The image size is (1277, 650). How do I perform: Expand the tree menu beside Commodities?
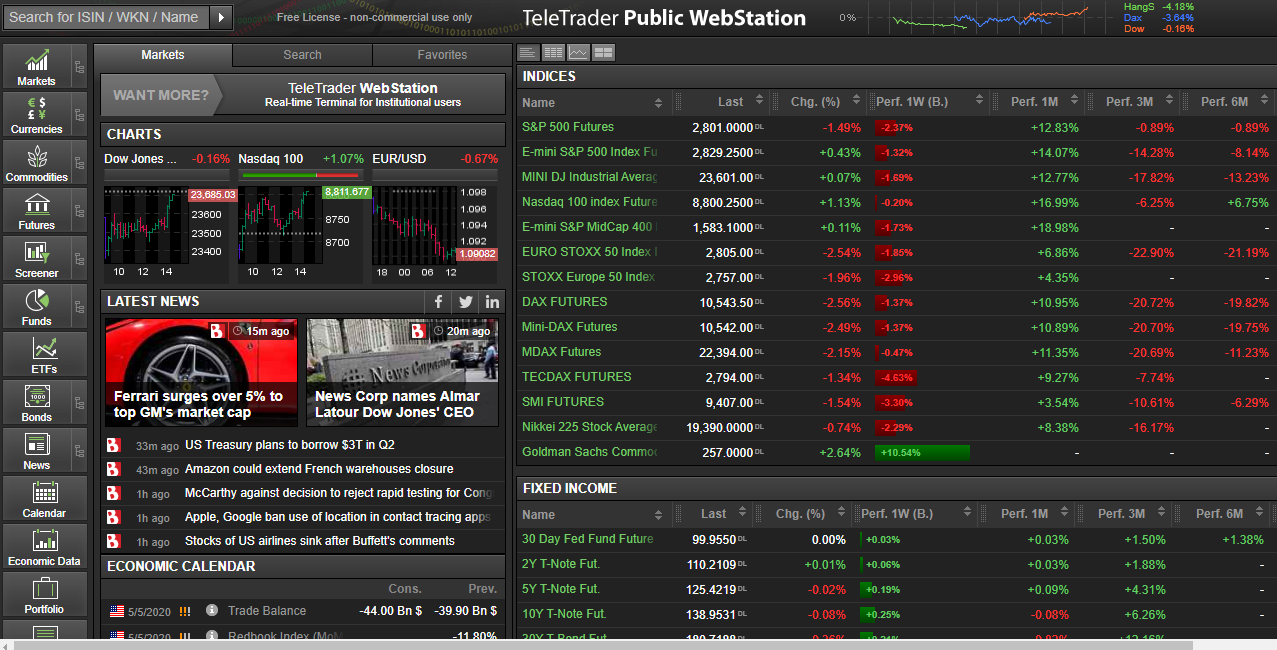(x=79, y=163)
